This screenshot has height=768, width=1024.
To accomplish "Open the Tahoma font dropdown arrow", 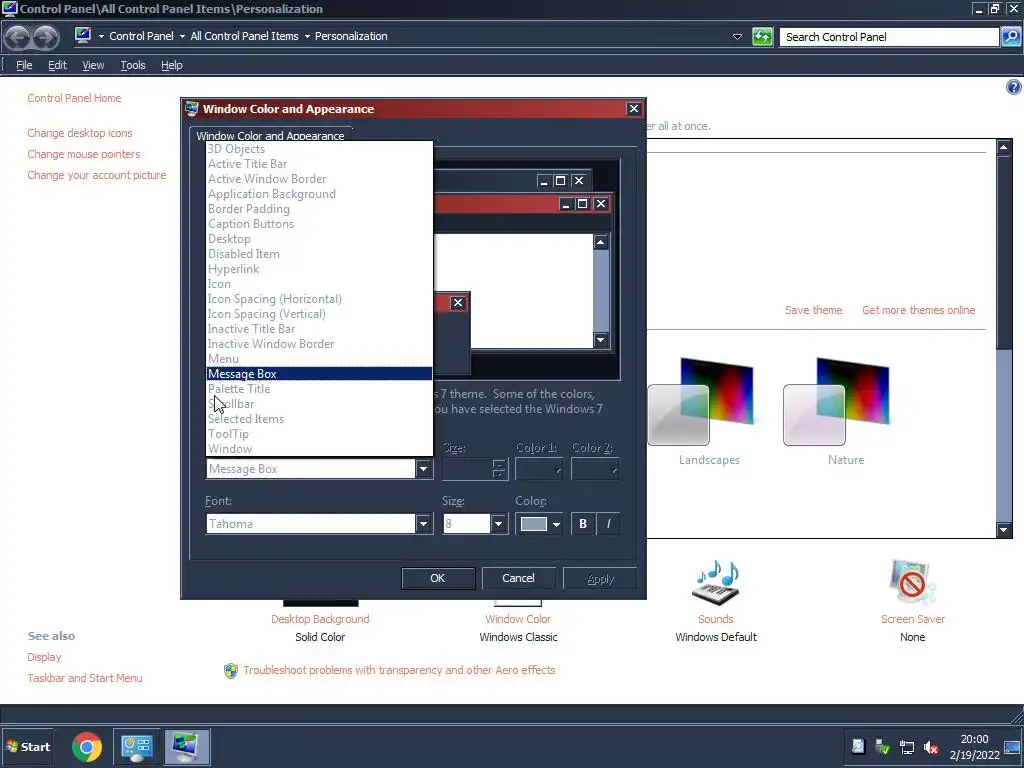I will tap(424, 524).
